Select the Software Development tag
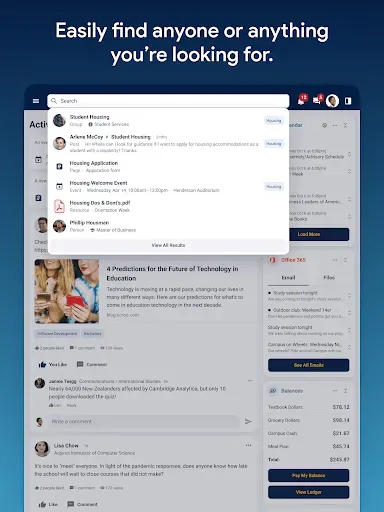The image size is (384, 512). pos(57,334)
